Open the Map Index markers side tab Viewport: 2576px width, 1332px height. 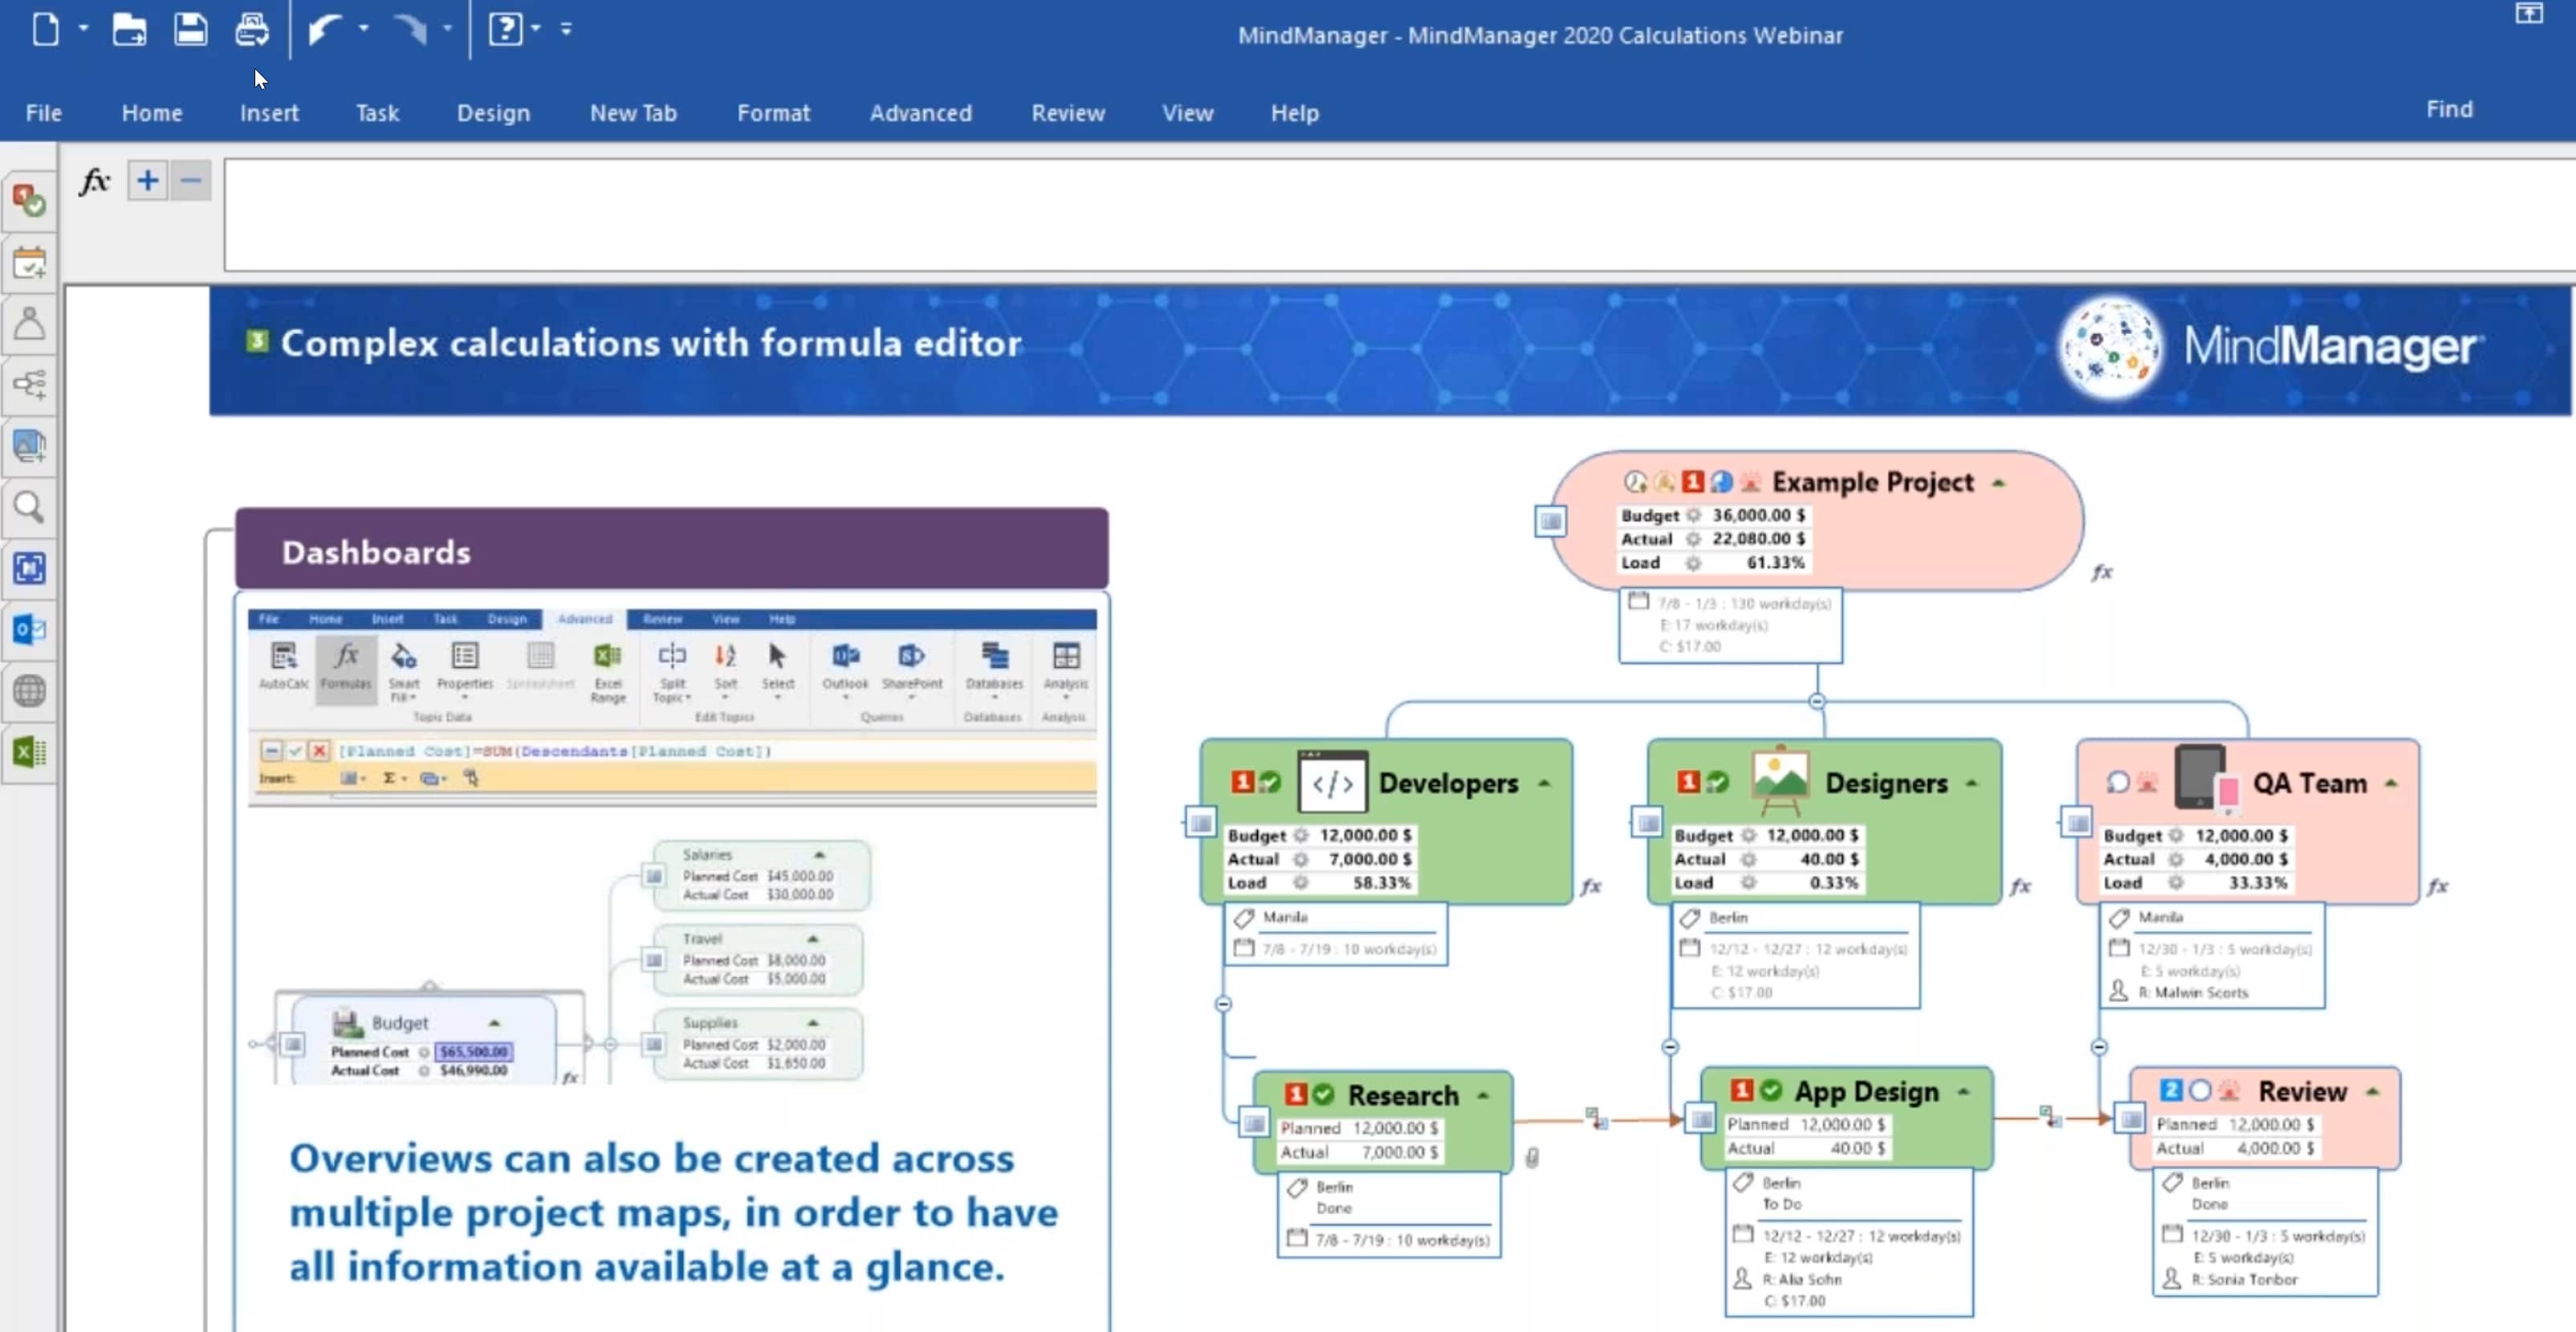pos(29,201)
